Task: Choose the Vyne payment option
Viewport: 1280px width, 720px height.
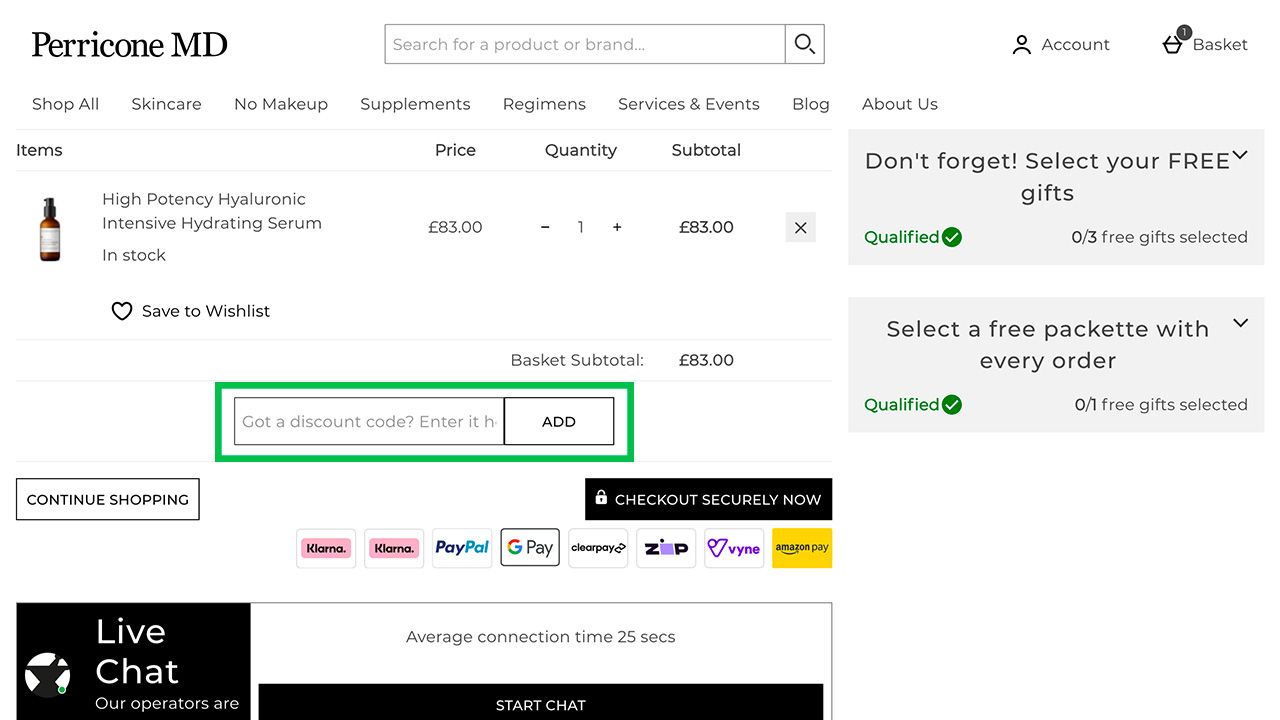Action: coord(734,548)
